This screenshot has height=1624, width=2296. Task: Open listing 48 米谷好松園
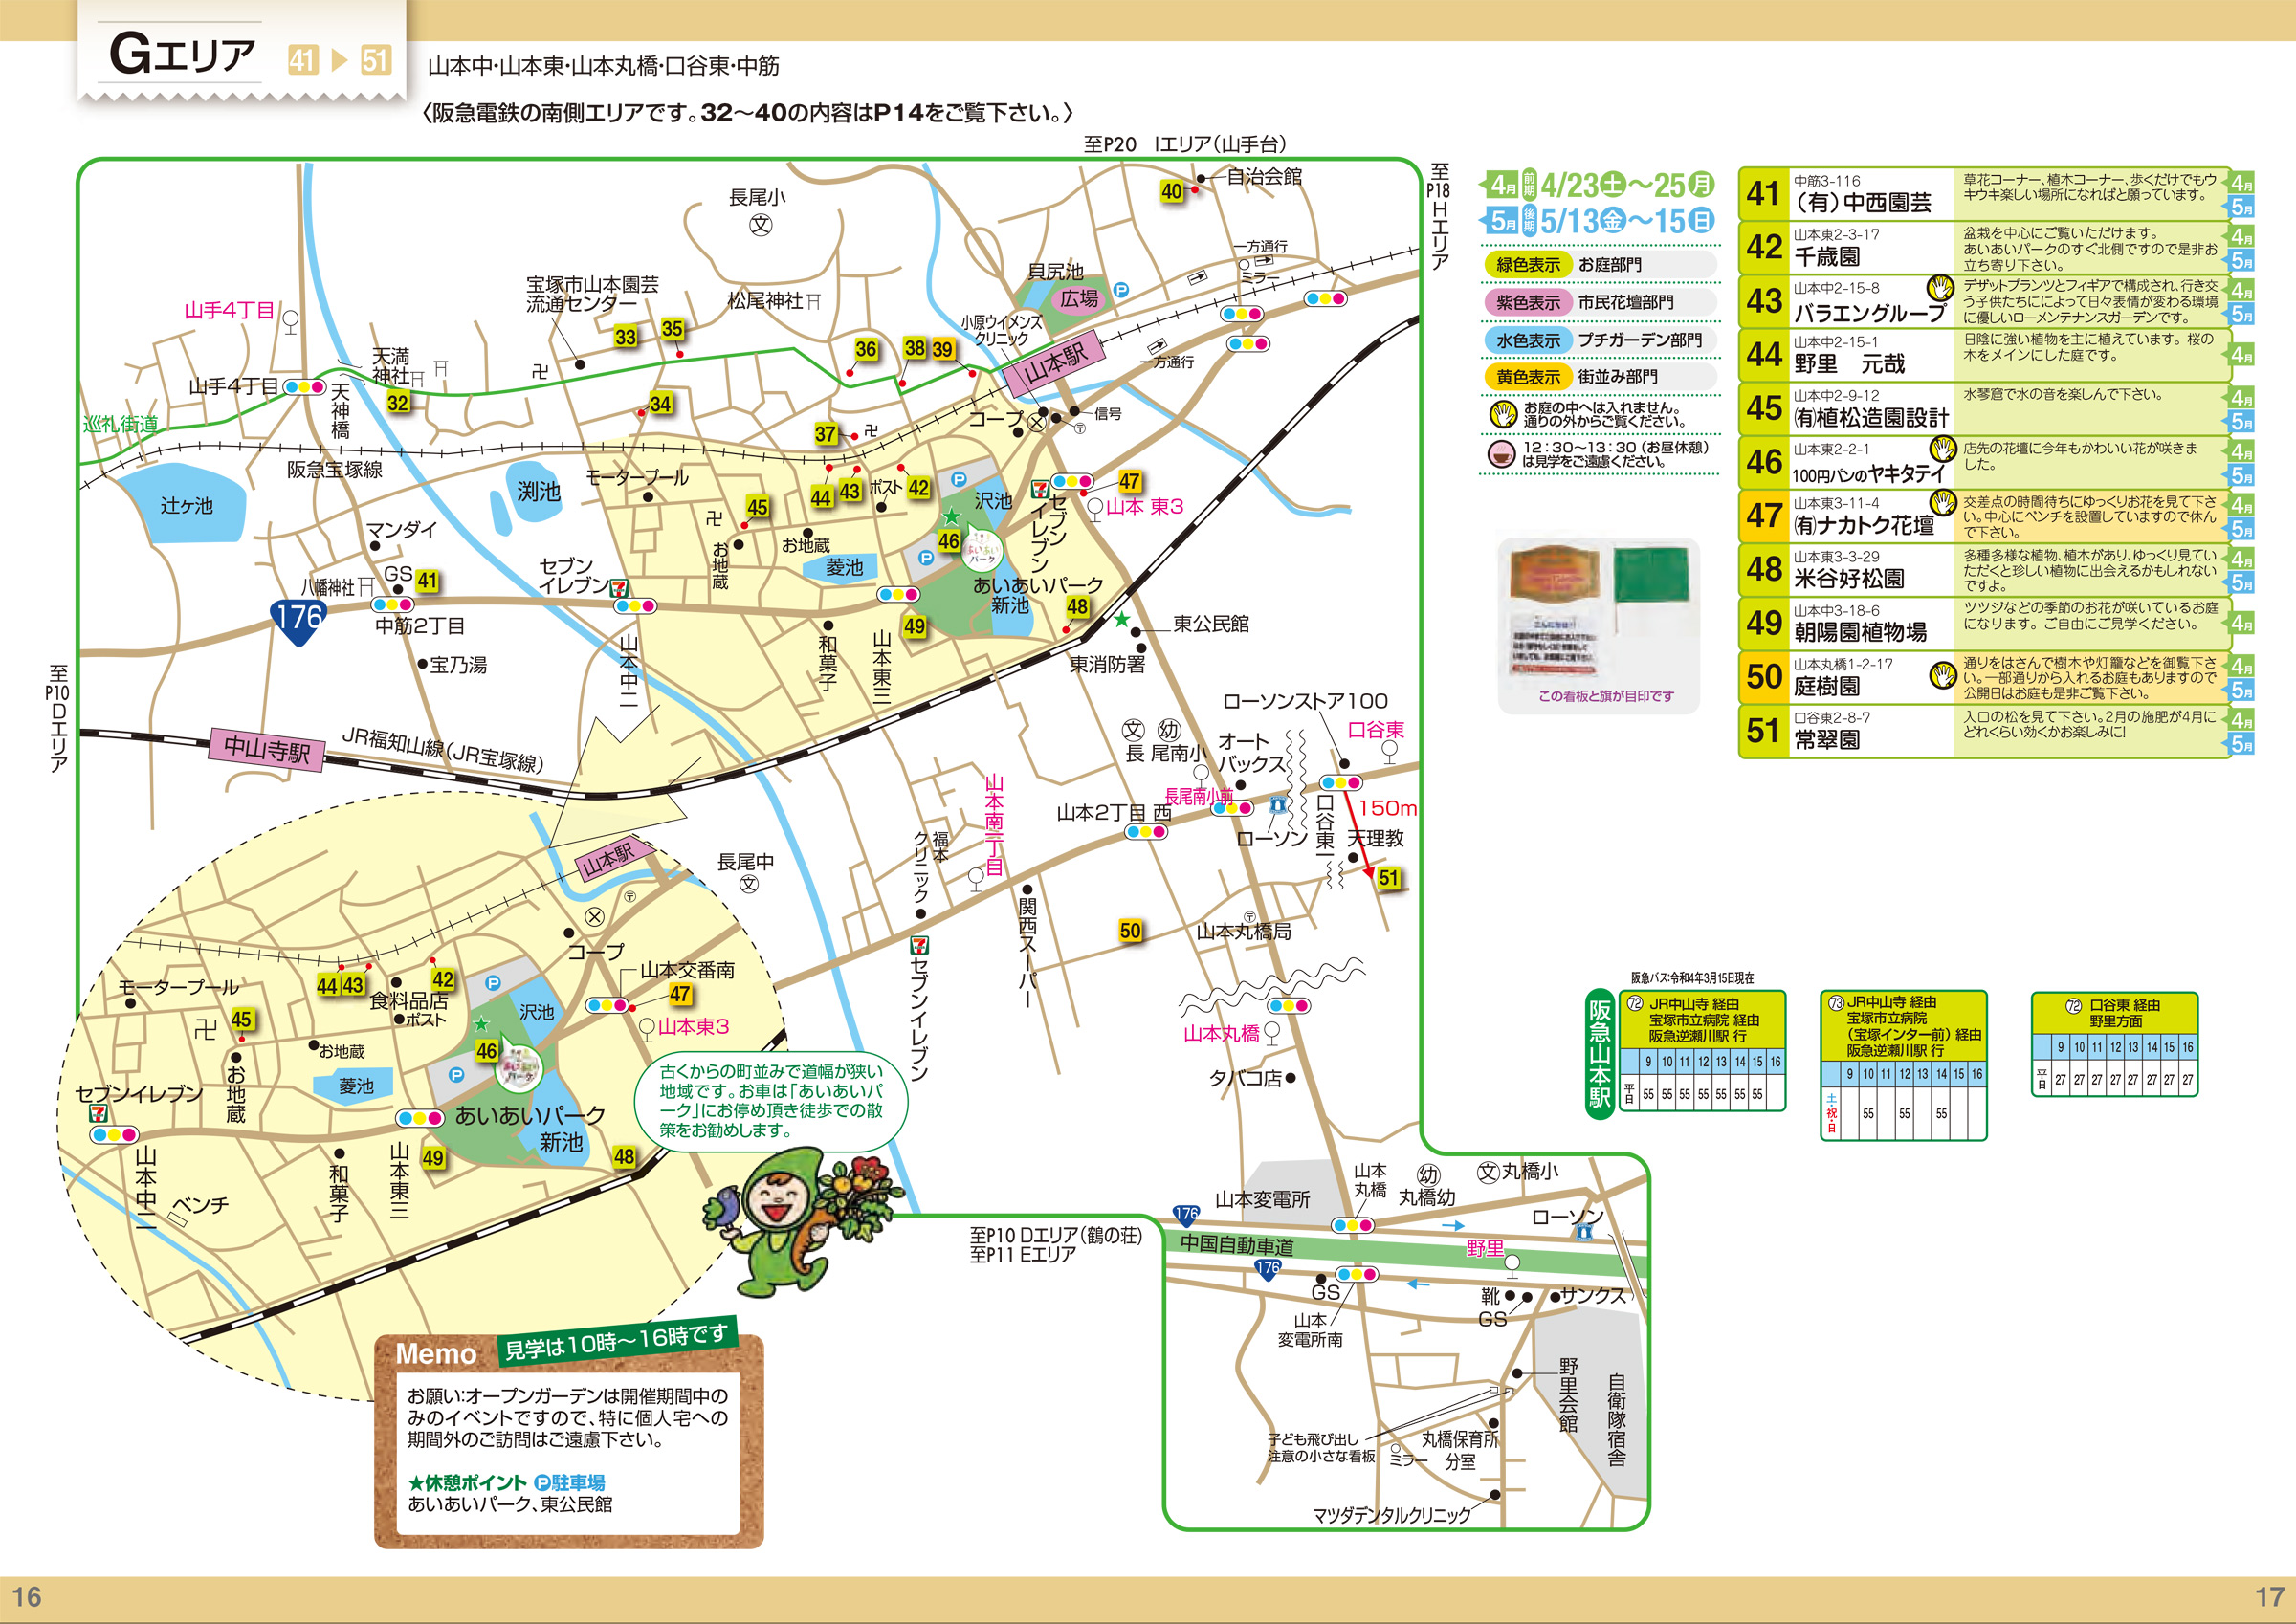coord(1985,570)
